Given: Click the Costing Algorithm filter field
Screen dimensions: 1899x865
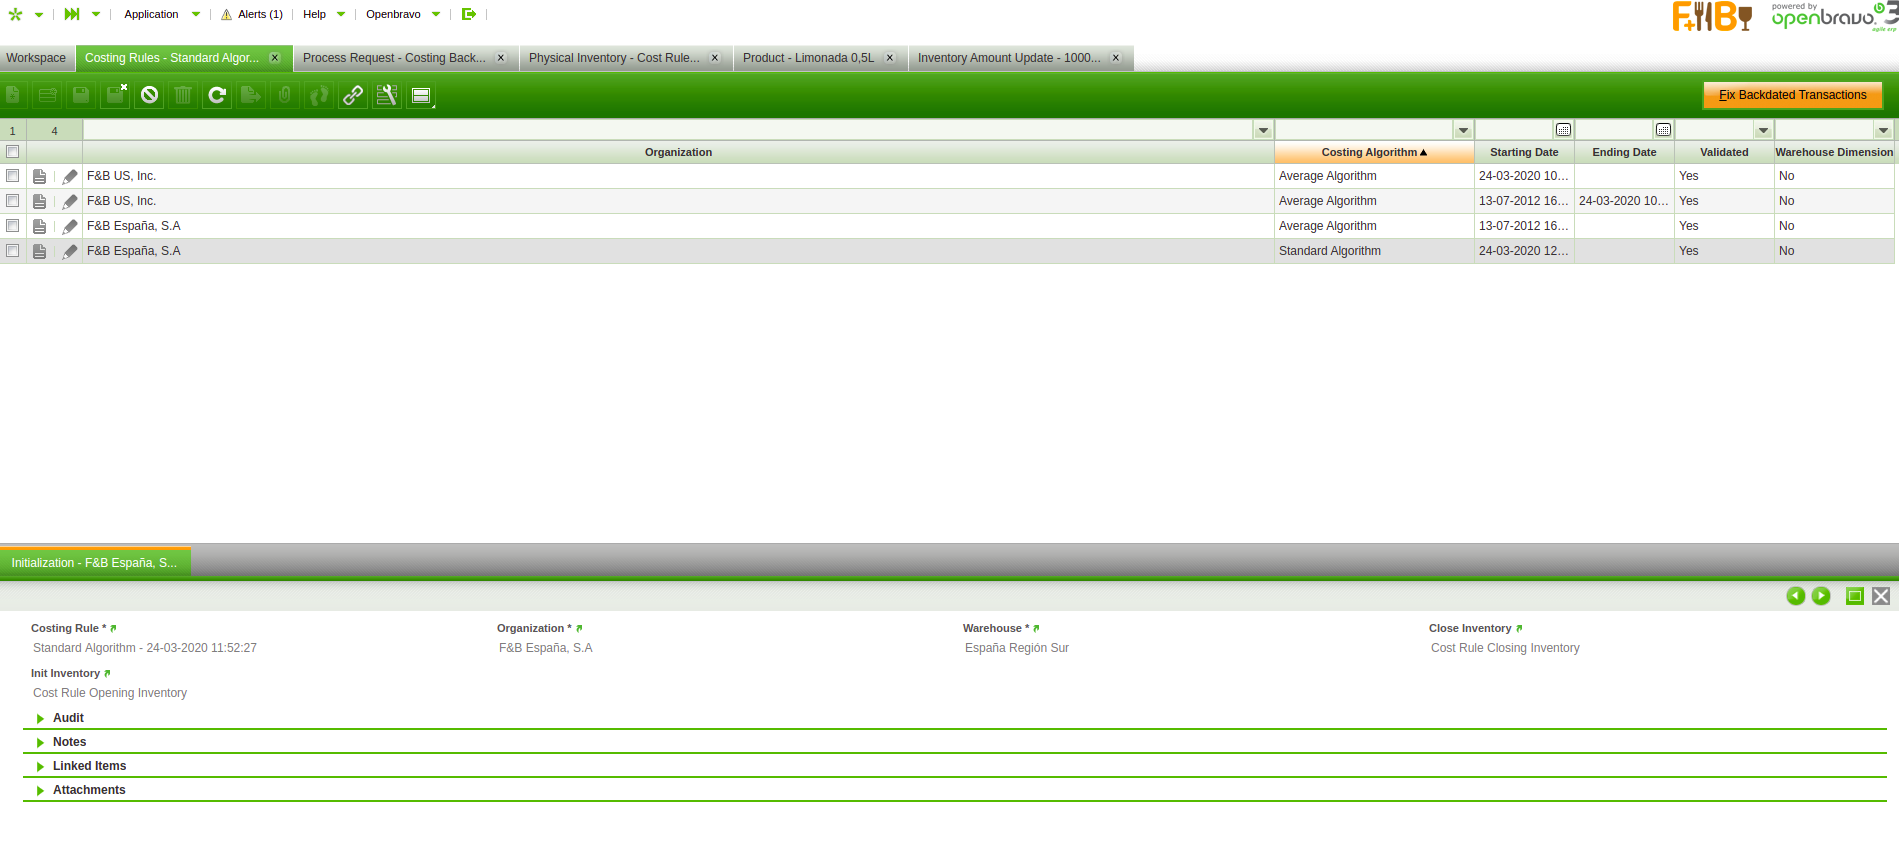Looking at the screenshot, I should (x=1364, y=130).
